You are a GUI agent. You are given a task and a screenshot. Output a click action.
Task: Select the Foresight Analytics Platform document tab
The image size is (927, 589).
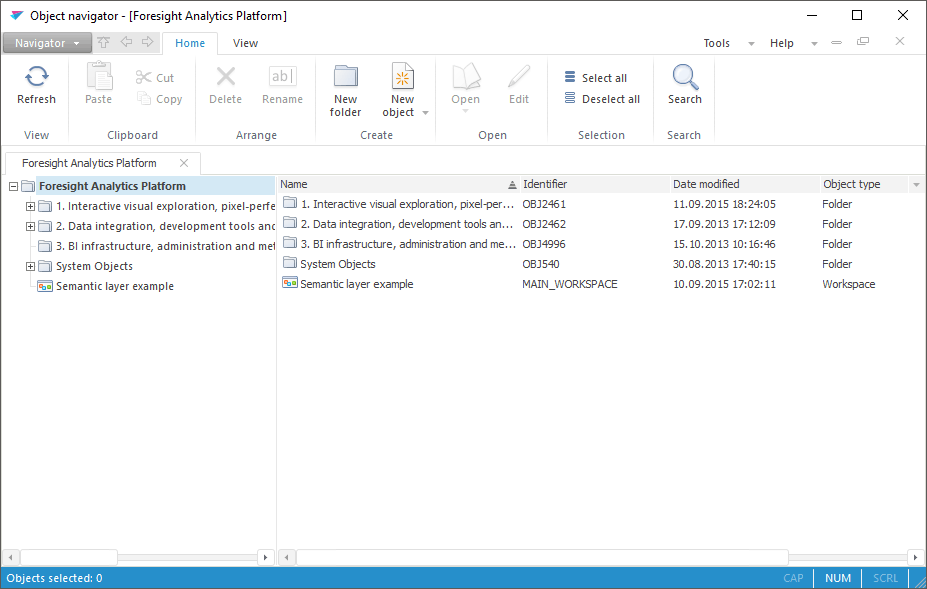coord(89,163)
